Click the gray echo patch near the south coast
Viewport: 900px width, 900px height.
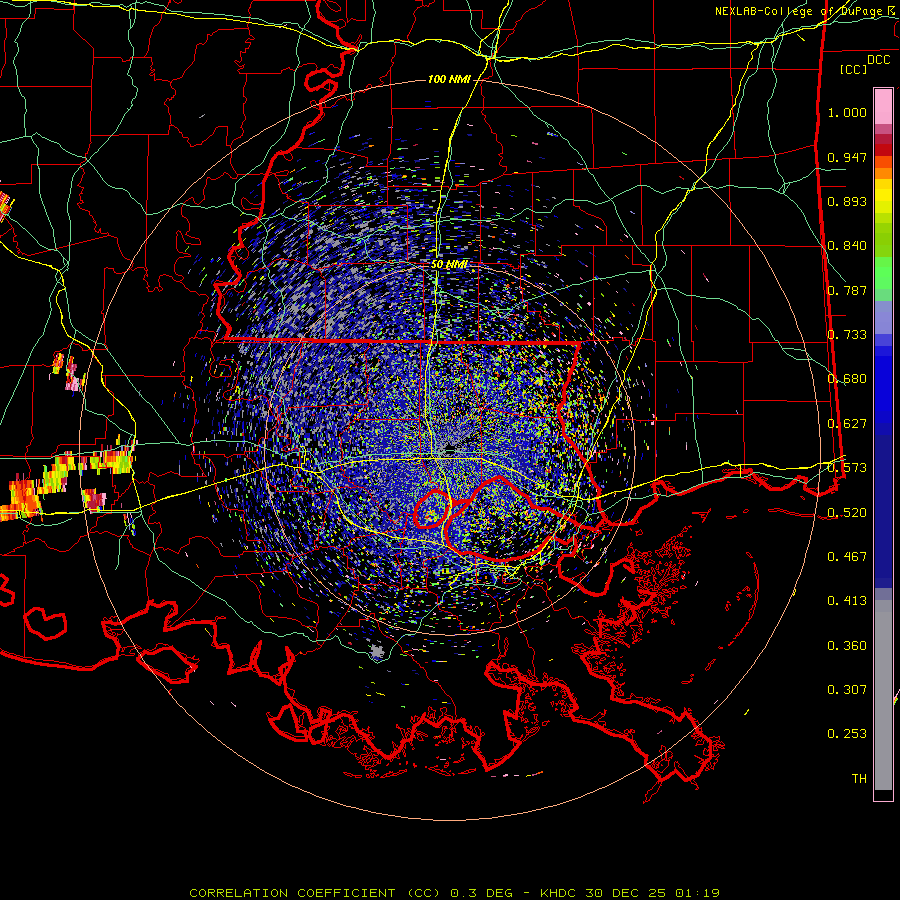(377, 651)
